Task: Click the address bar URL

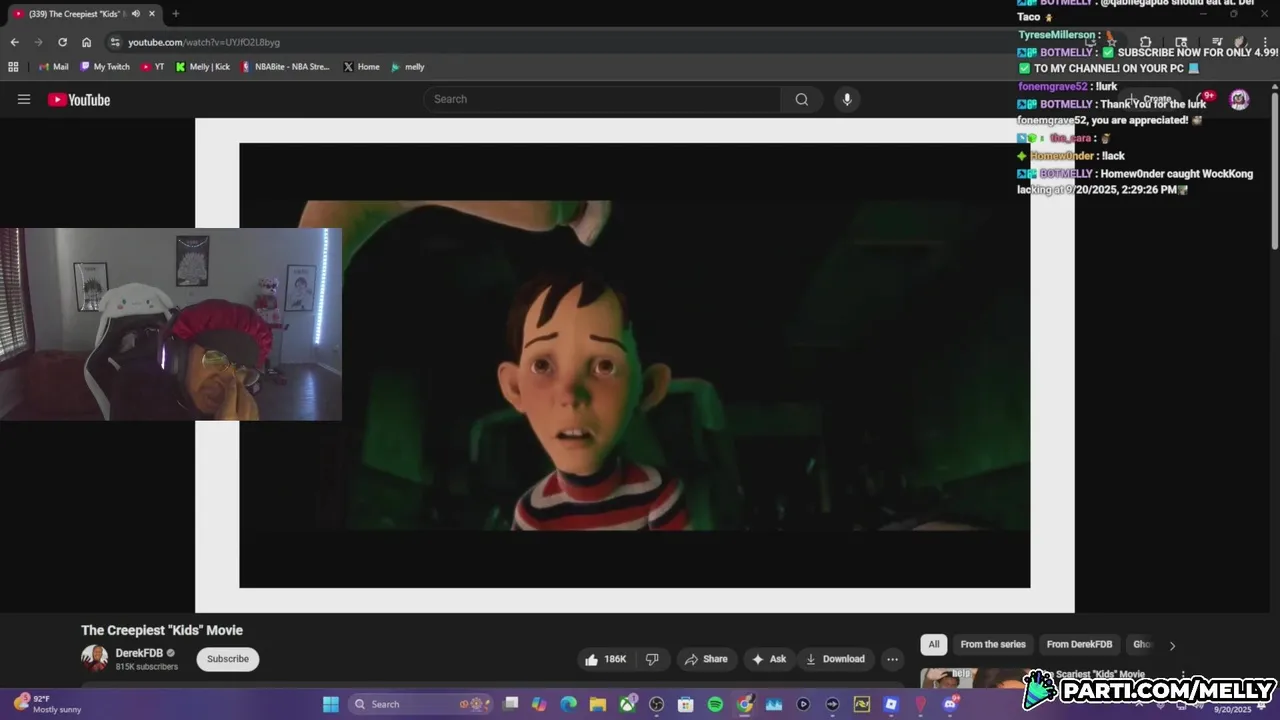Action: click(x=204, y=42)
